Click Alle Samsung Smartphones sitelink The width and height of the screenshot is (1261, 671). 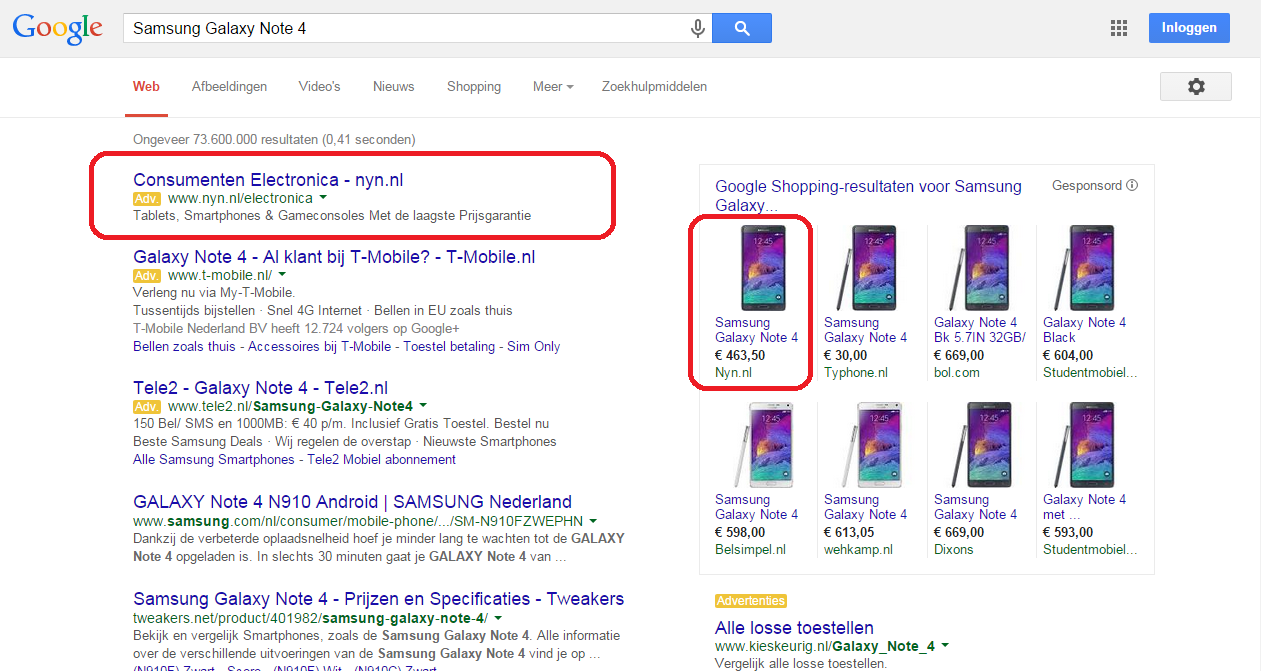(x=213, y=459)
